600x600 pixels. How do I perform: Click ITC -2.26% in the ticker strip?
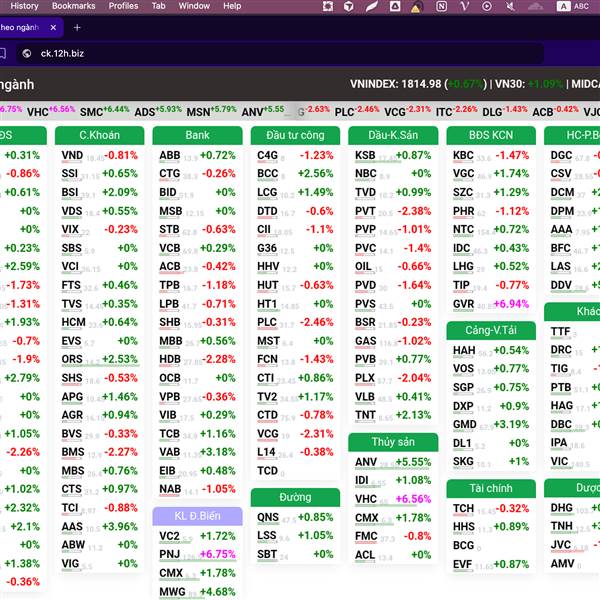(457, 111)
